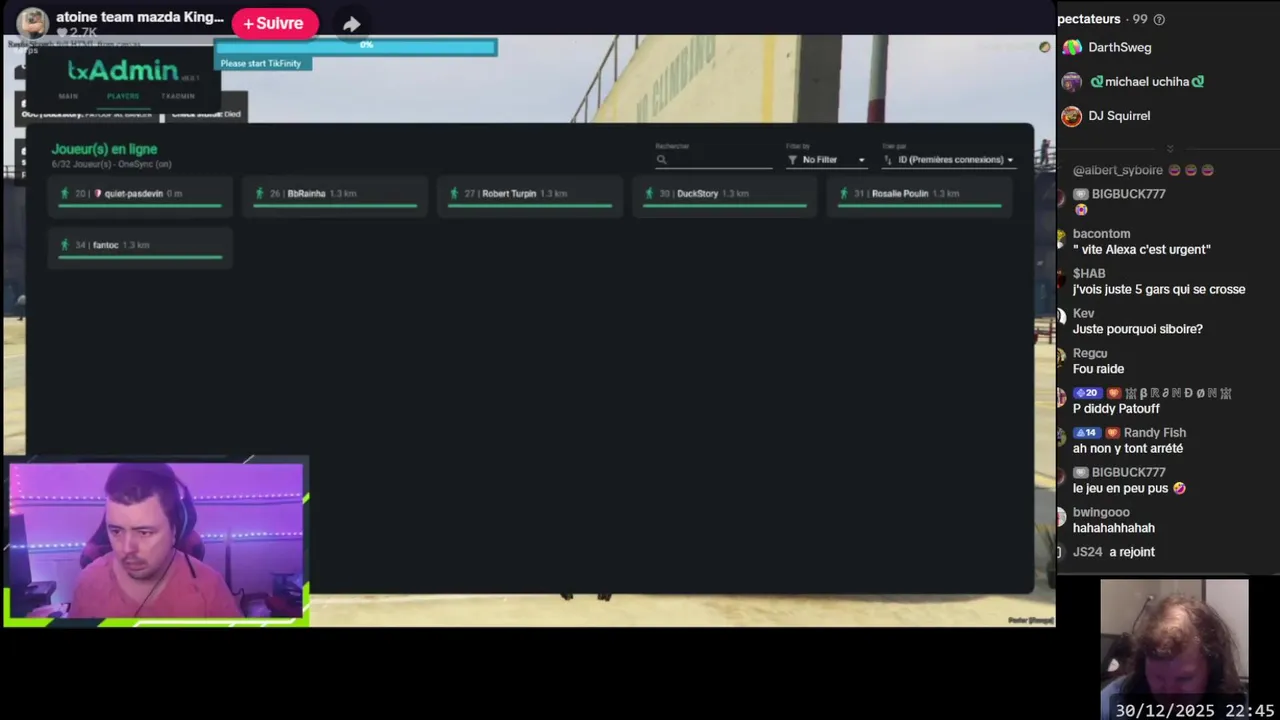Click the Joueur(s) en ligne heading
1280x720 pixels.
104,149
